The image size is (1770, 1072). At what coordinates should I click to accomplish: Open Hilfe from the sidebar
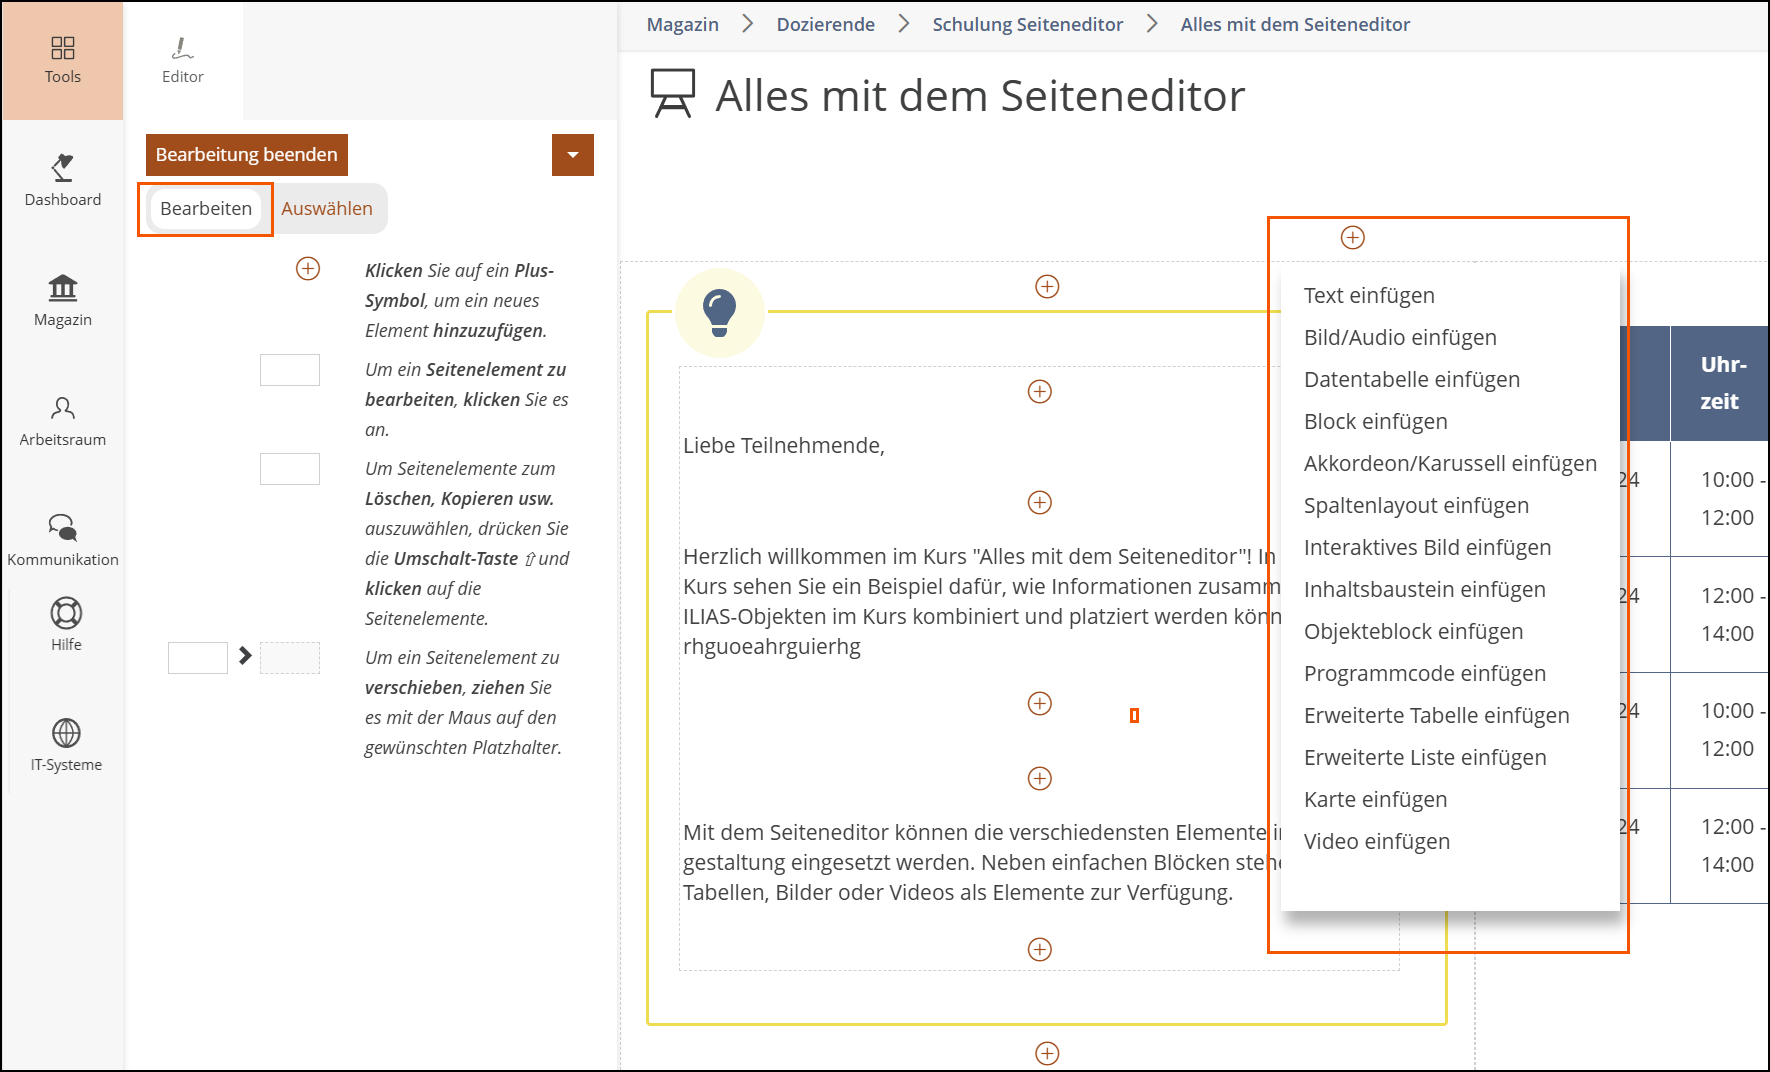pos(66,624)
